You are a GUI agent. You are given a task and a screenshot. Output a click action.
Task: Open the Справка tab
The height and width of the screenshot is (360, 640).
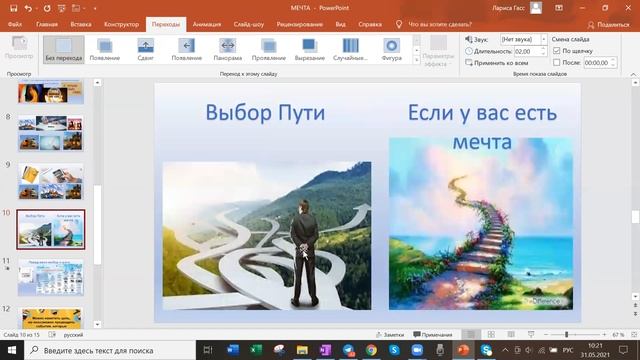[370, 24]
